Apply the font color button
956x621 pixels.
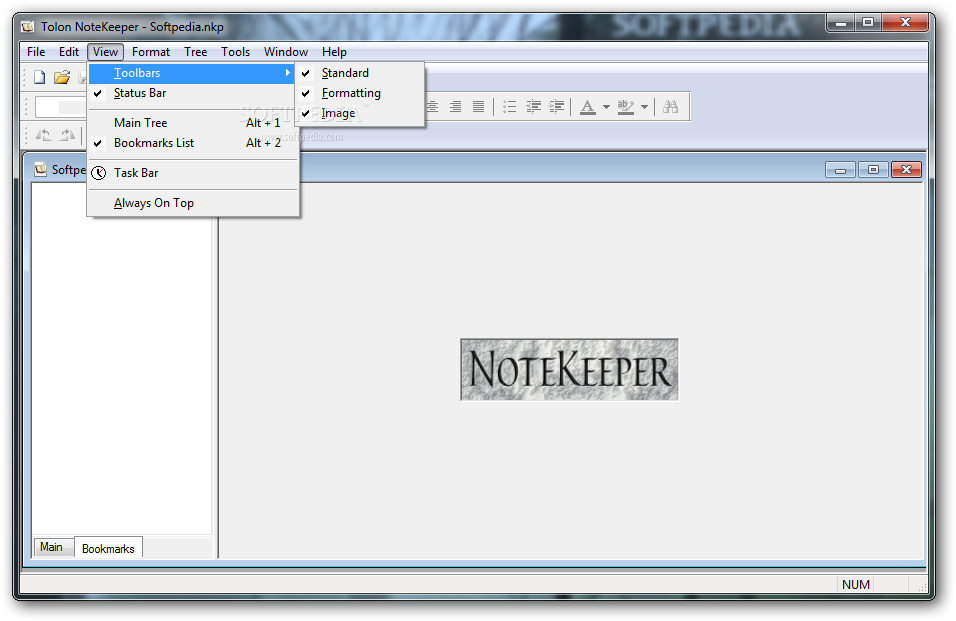[588, 107]
